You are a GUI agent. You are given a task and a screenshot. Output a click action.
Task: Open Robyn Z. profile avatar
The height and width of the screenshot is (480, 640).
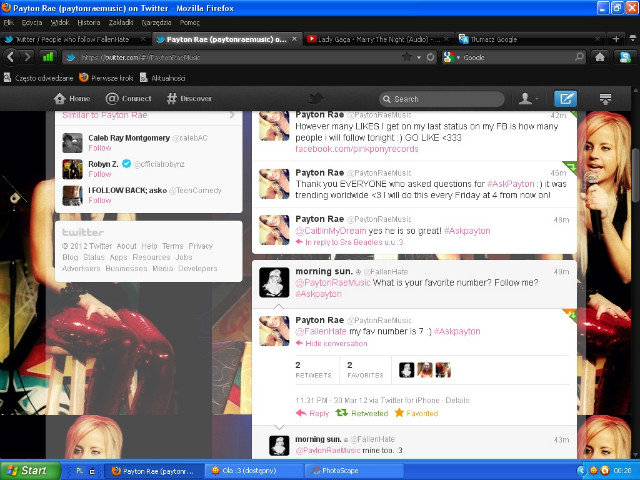[x=72, y=169]
